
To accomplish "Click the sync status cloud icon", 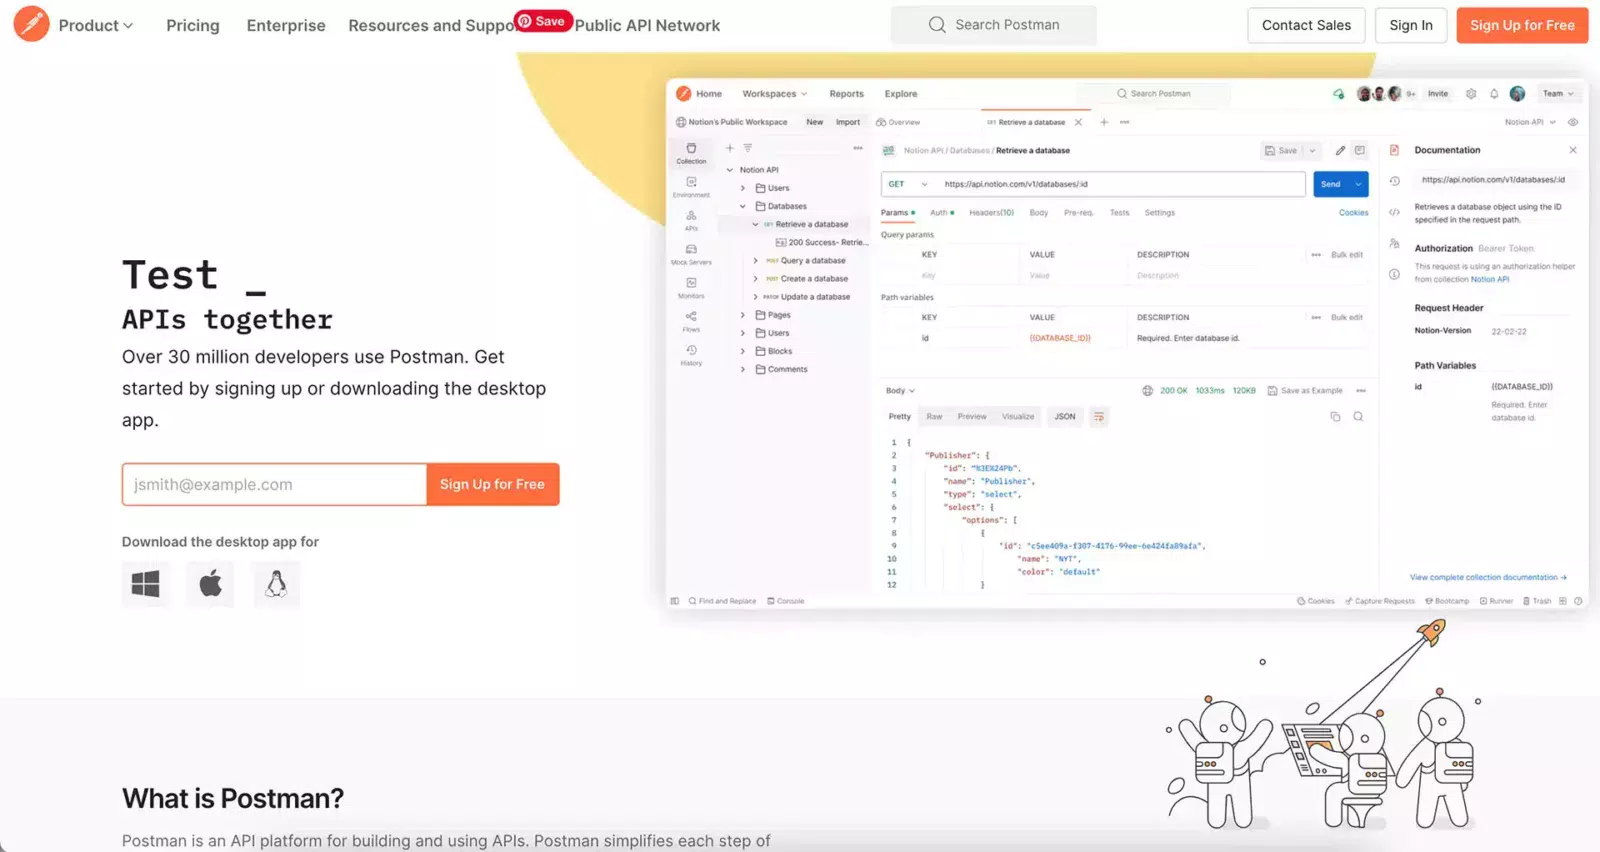I will coord(1338,94).
